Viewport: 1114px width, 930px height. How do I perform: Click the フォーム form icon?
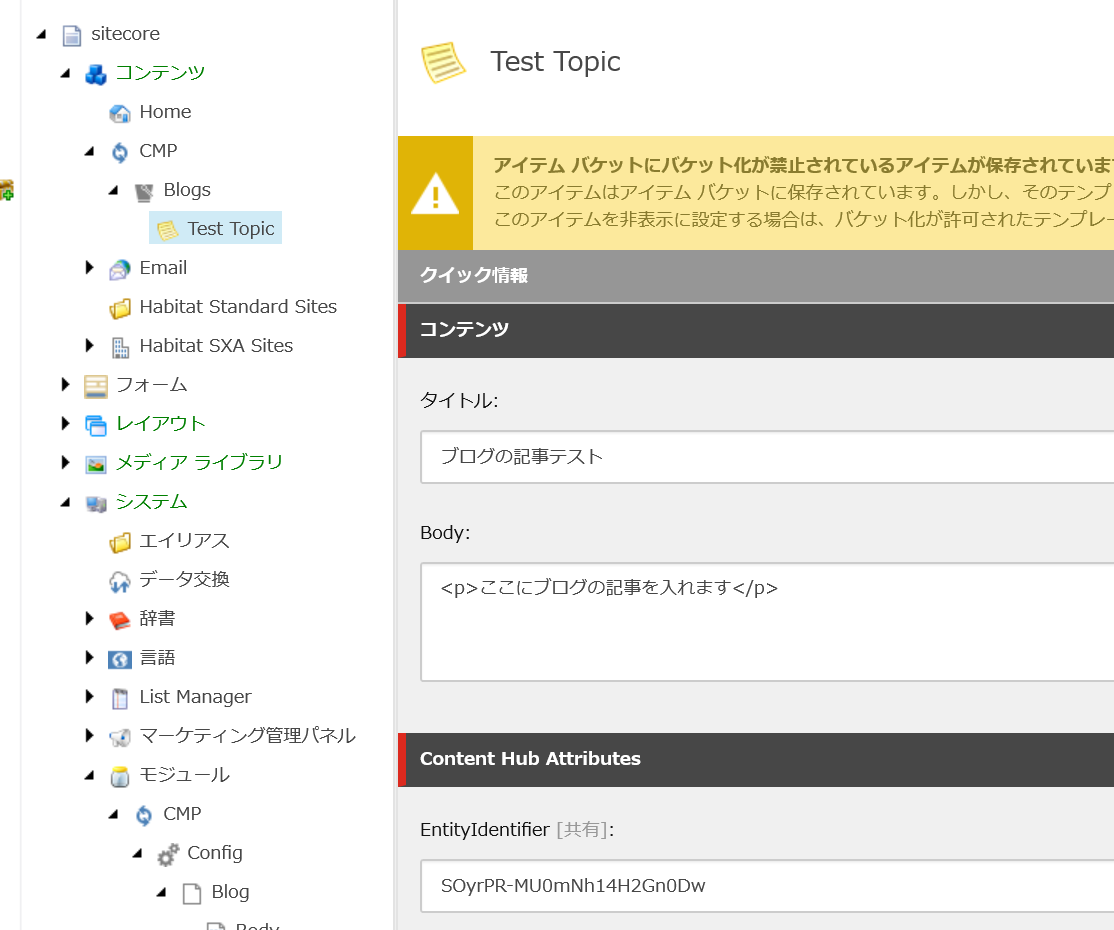click(x=95, y=386)
